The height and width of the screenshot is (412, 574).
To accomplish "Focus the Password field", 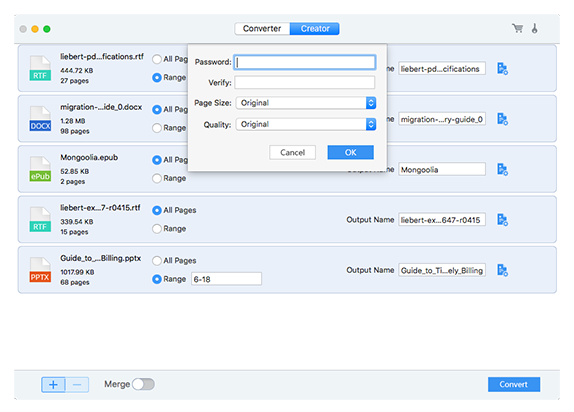I will coord(305,62).
